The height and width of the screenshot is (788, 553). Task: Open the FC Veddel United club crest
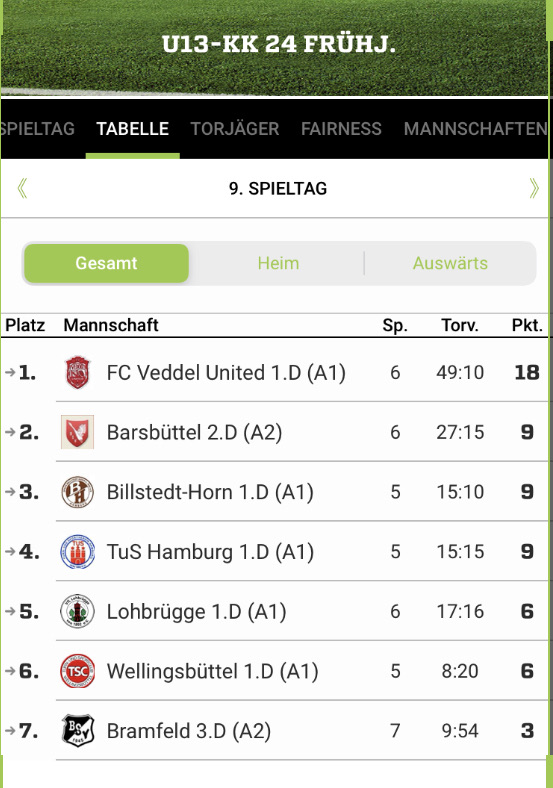(77, 372)
